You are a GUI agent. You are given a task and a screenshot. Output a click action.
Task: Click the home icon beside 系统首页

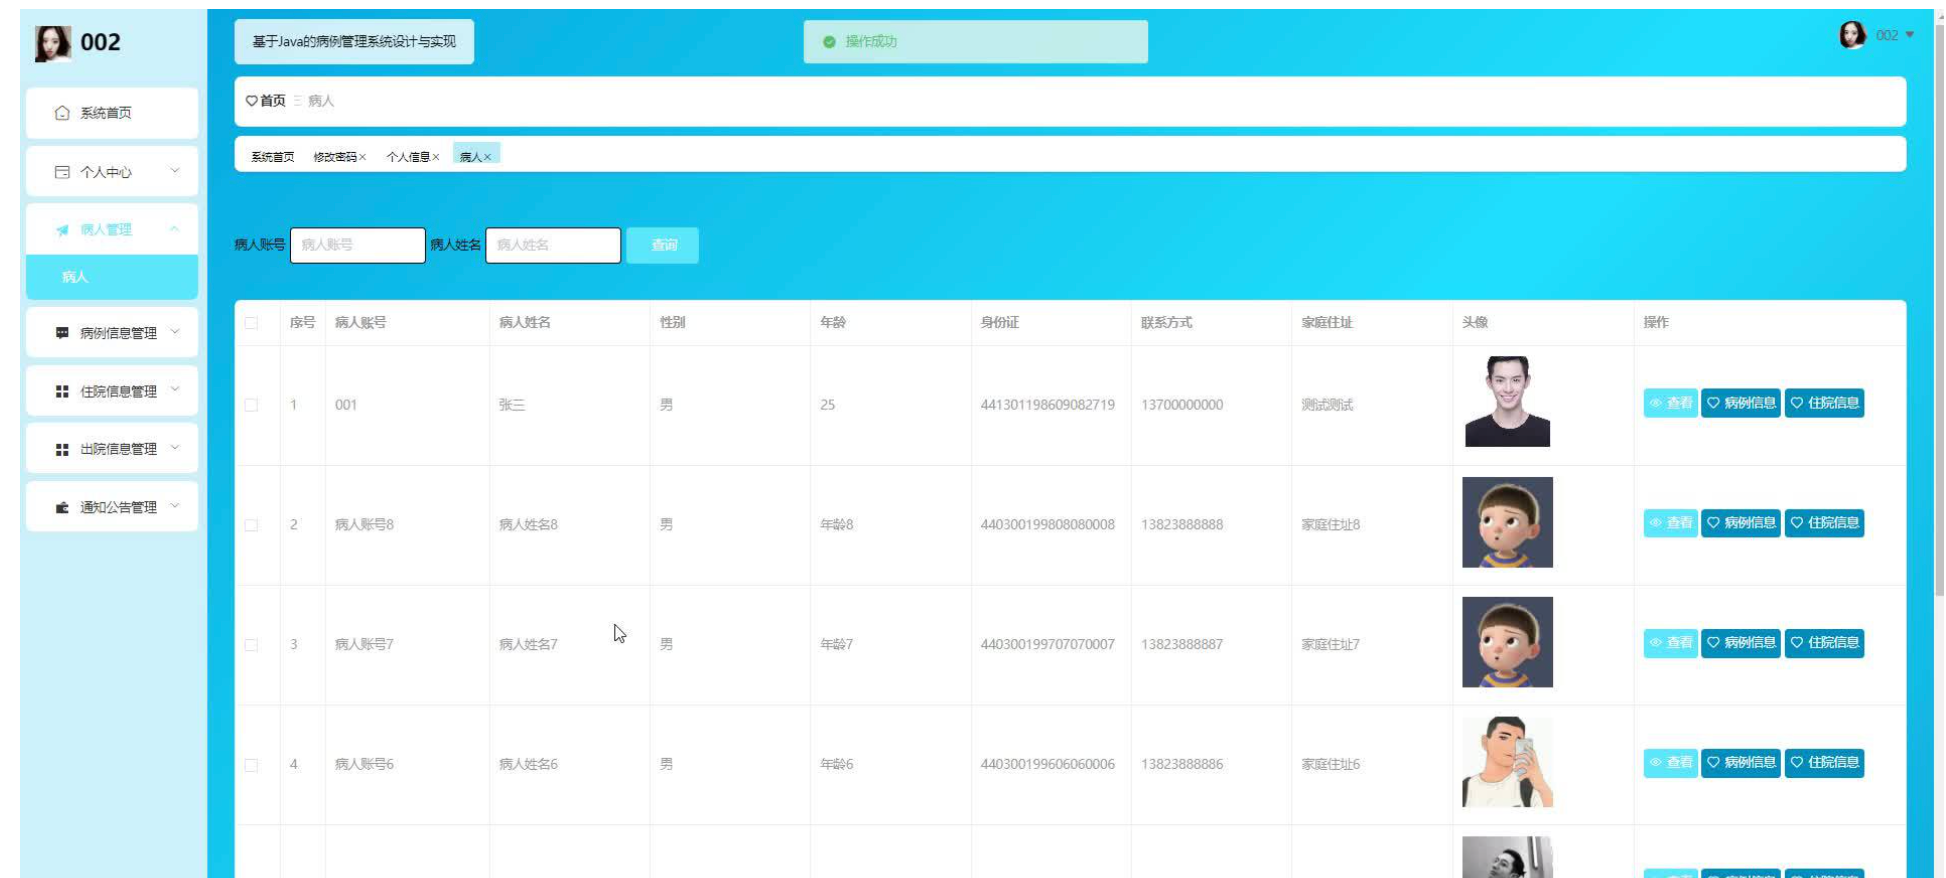pyautogui.click(x=62, y=113)
